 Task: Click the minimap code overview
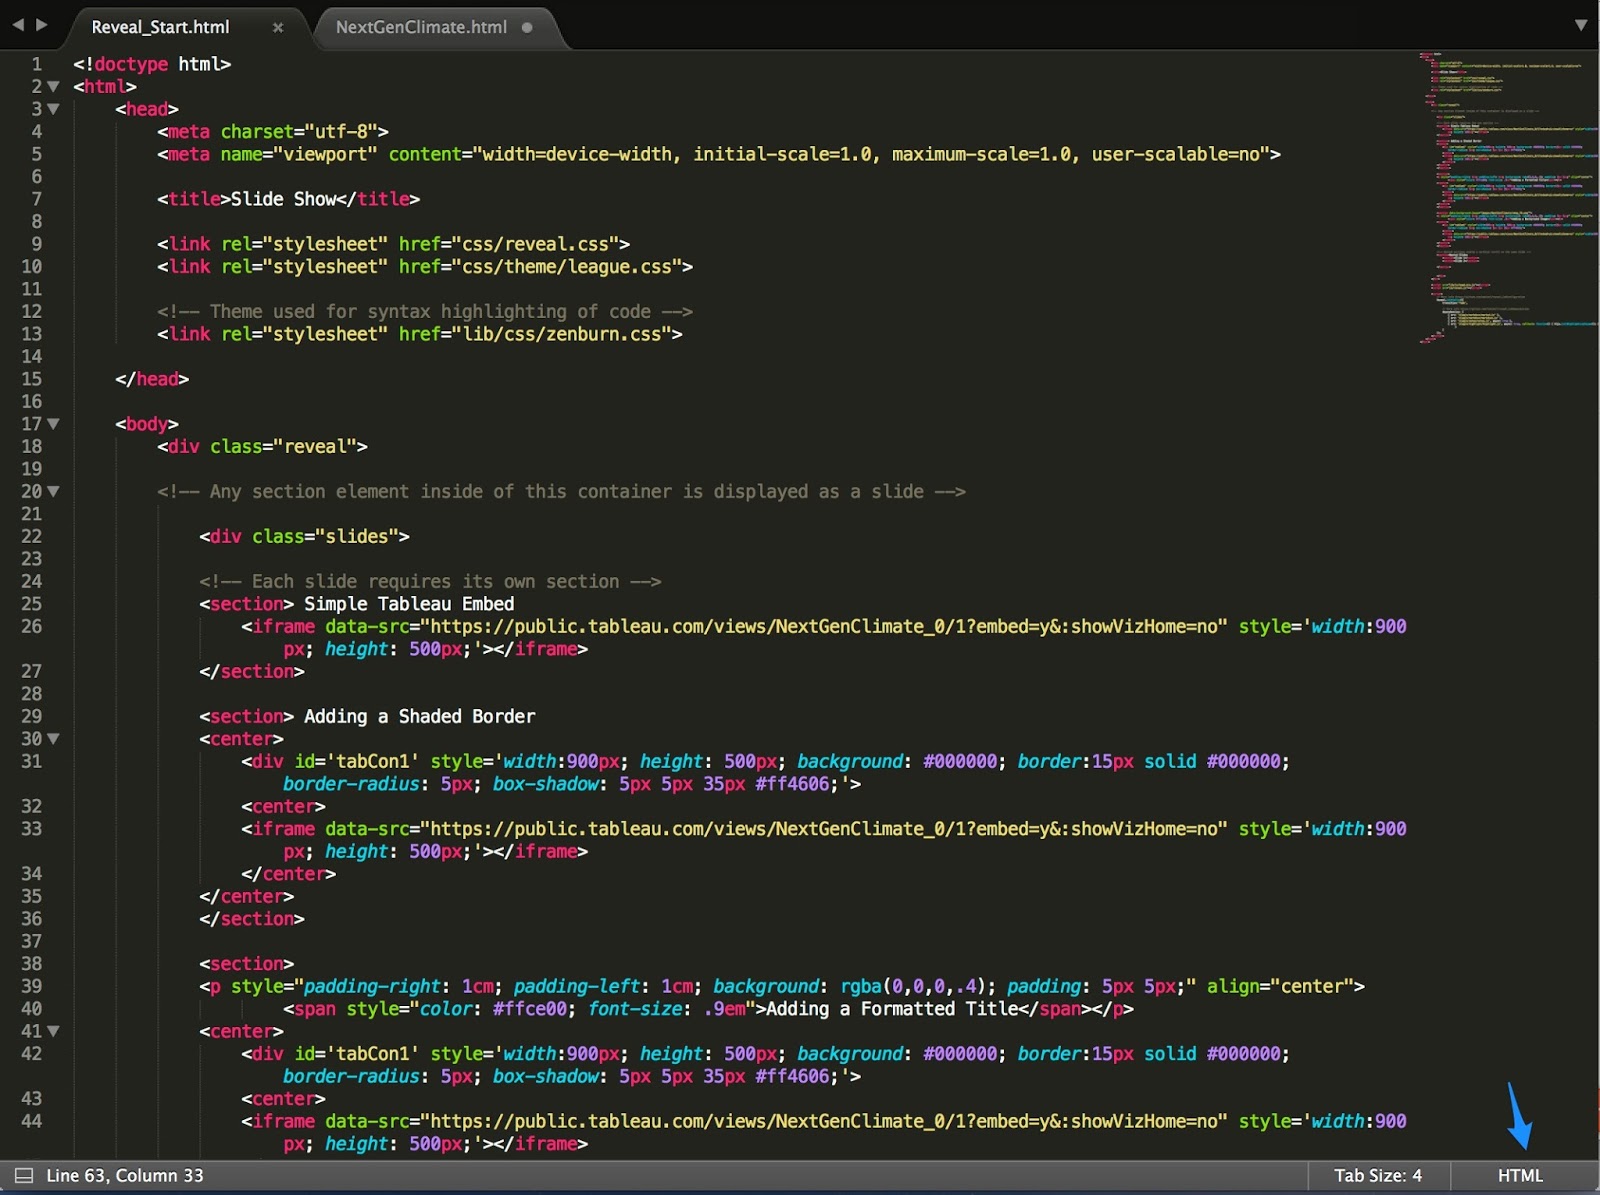(1508, 198)
